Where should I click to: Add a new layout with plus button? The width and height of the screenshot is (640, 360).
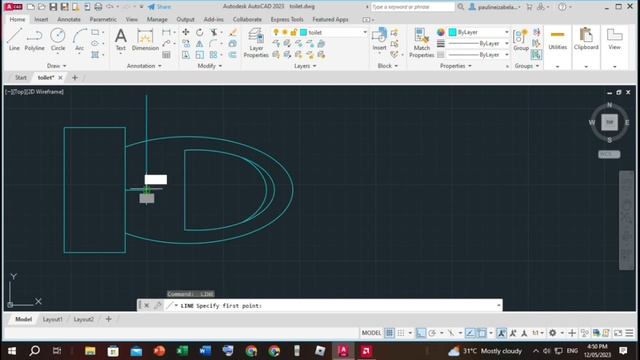tap(109, 319)
